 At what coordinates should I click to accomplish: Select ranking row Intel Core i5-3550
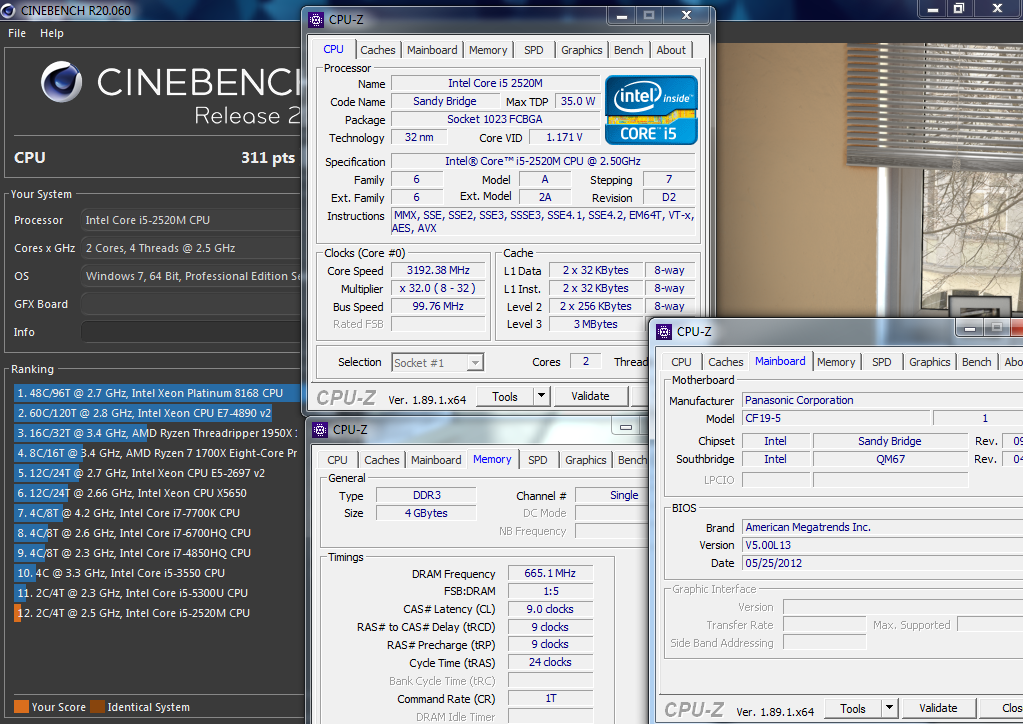(x=157, y=573)
